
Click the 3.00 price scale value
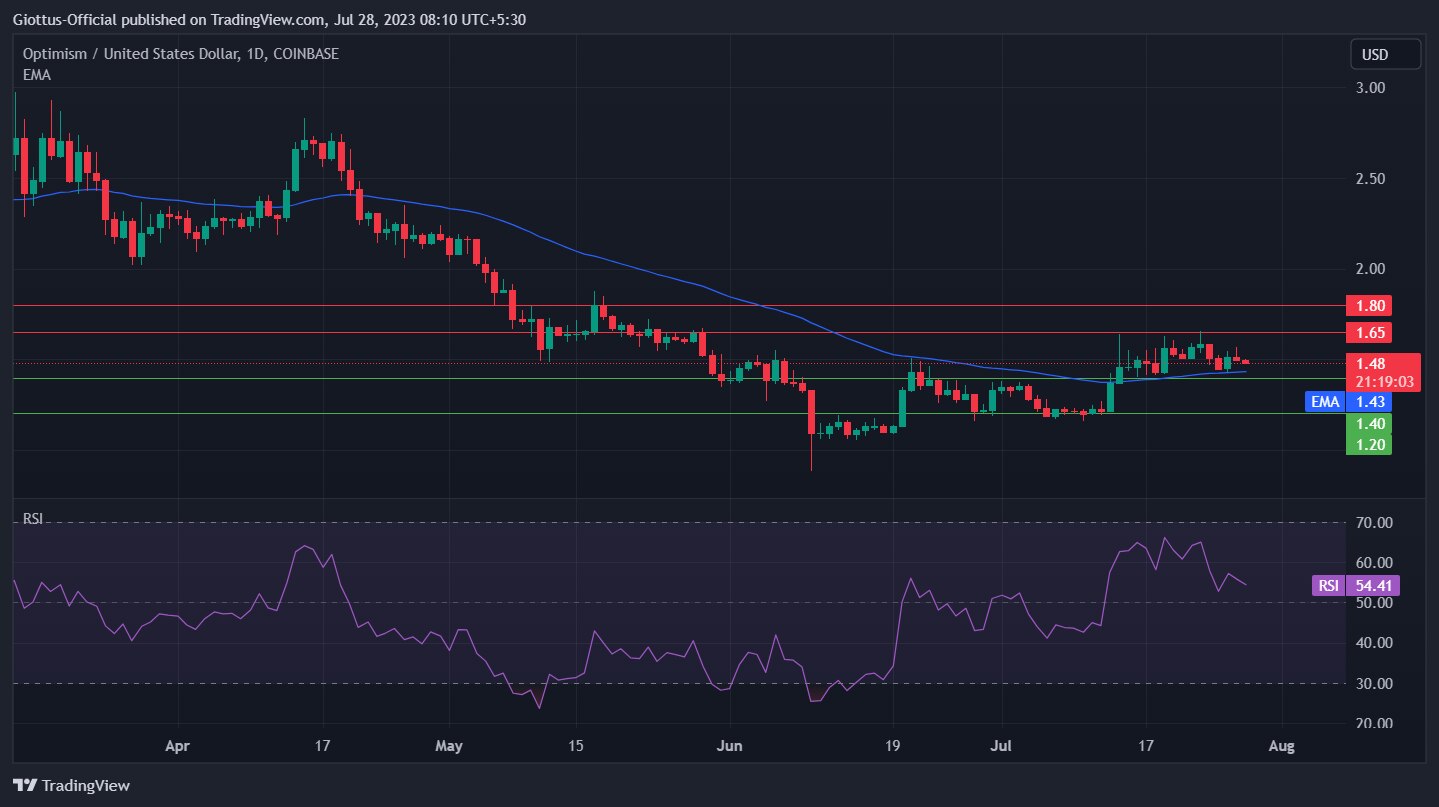click(x=1368, y=88)
